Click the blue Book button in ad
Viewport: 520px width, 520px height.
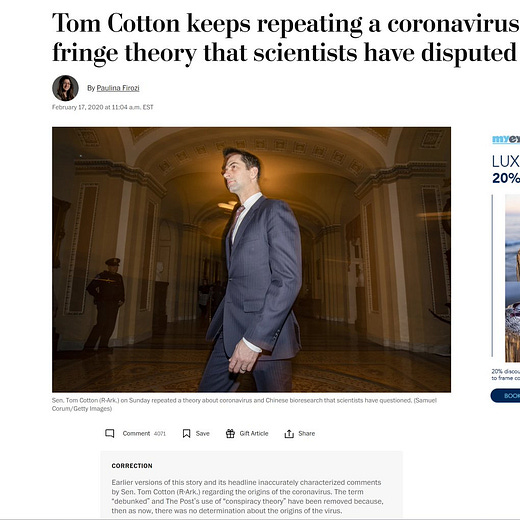pos(505,396)
